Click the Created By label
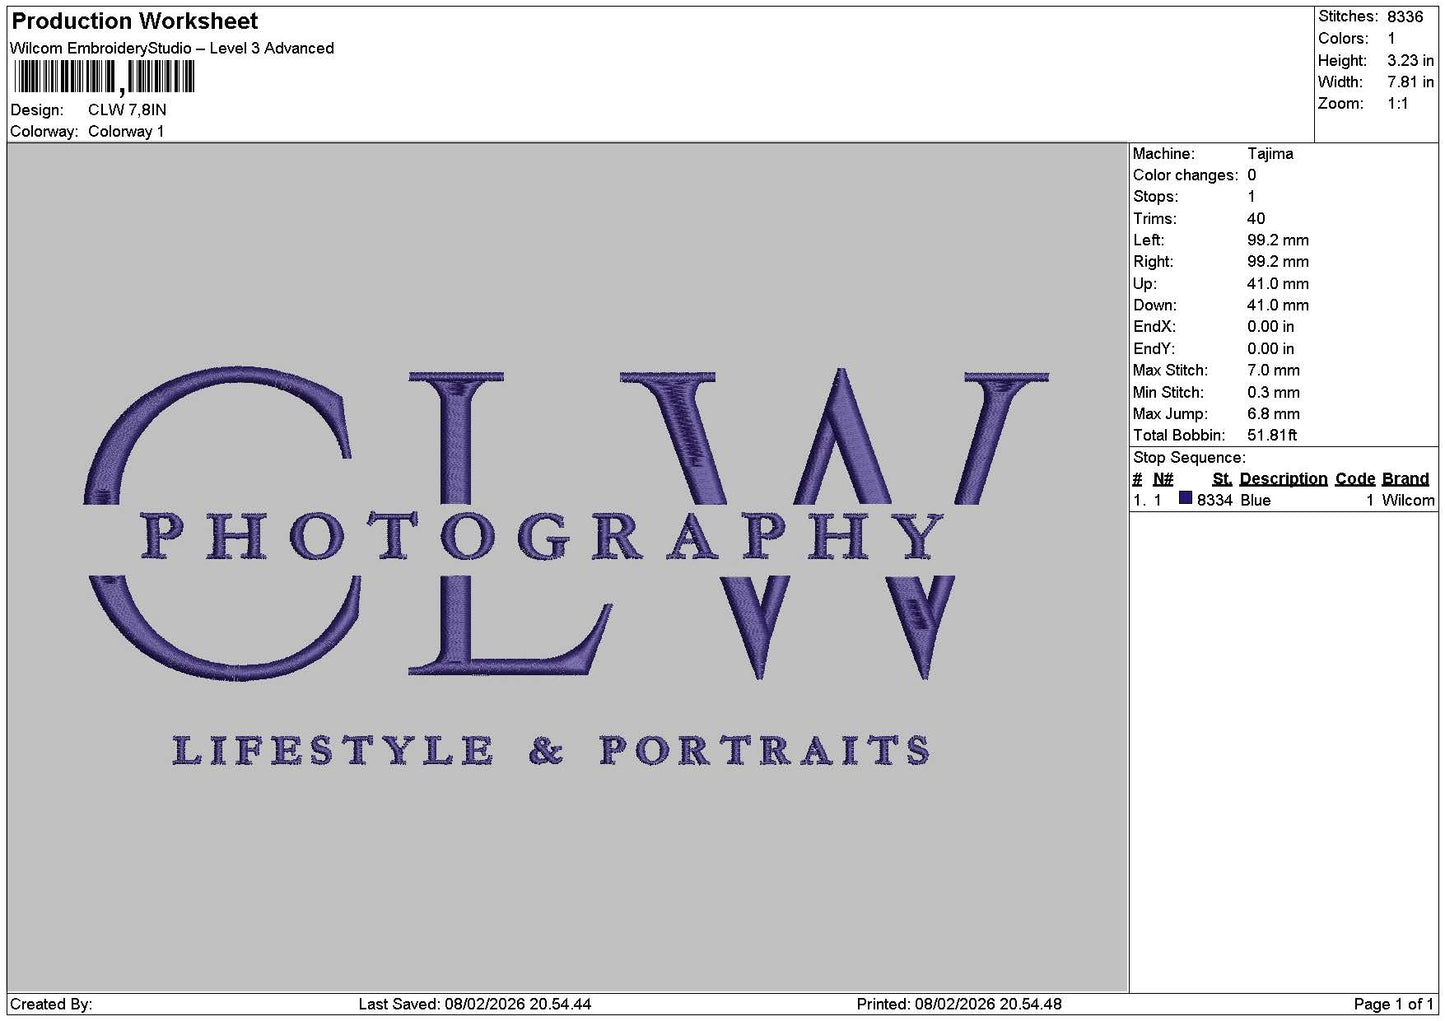This screenshot has height=1021, width=1445. click(x=51, y=1004)
